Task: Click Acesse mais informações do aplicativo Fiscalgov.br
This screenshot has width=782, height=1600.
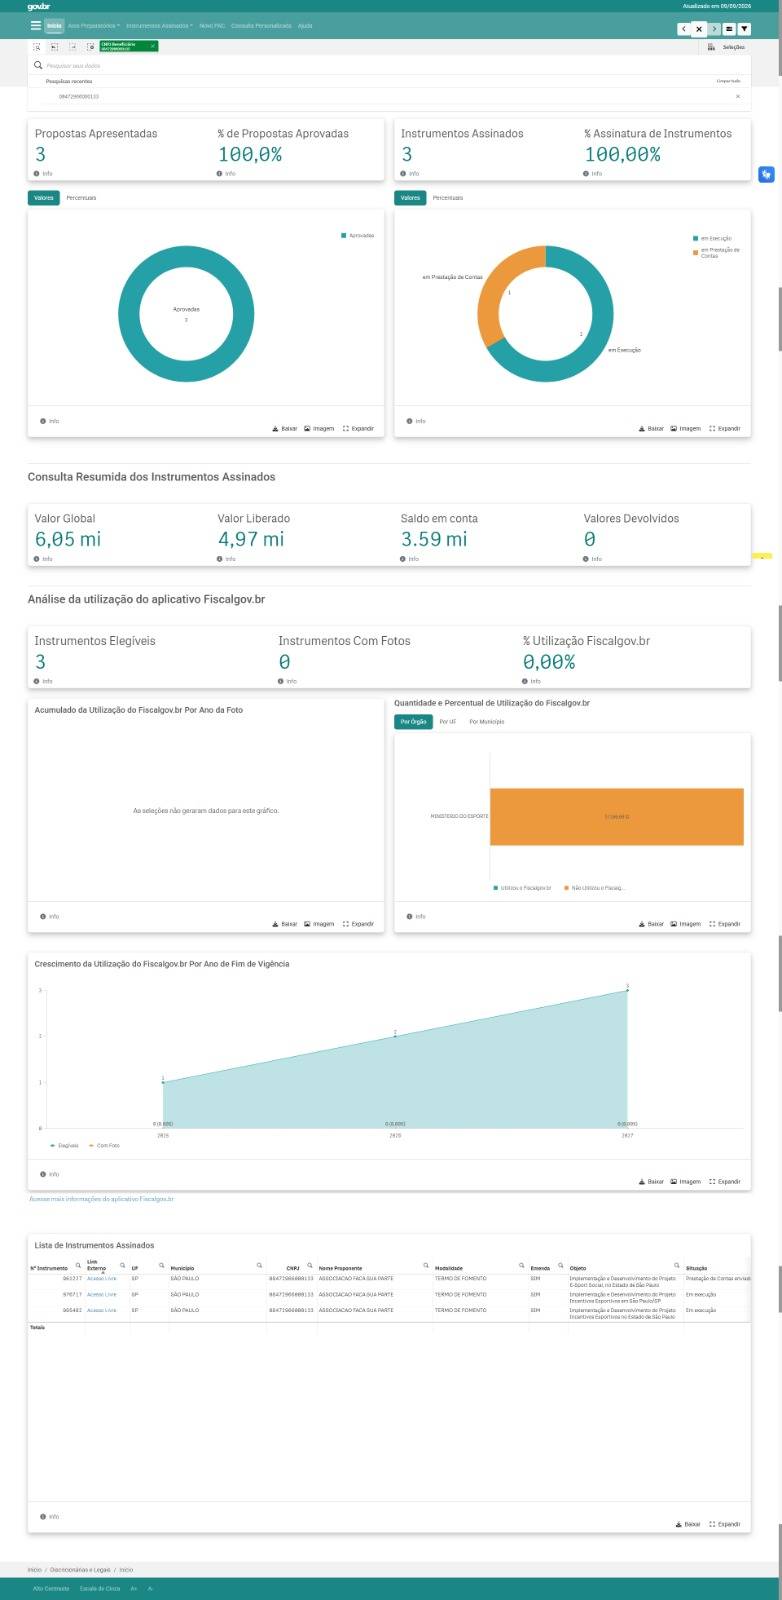Action: 101,1198
